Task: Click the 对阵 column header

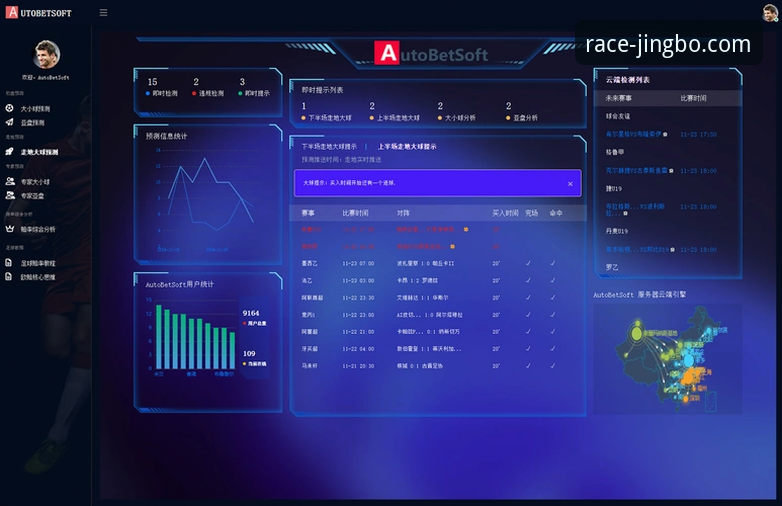Action: click(x=403, y=213)
